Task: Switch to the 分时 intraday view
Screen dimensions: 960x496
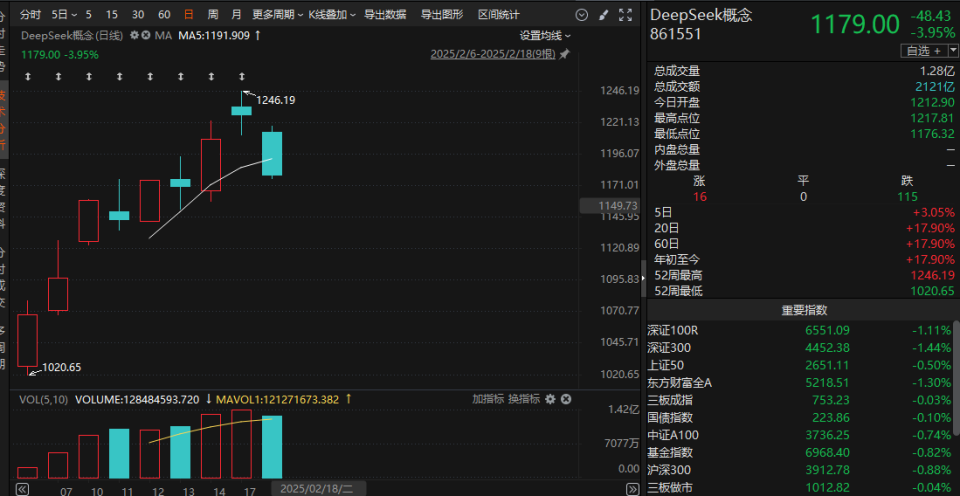Action: pos(31,15)
